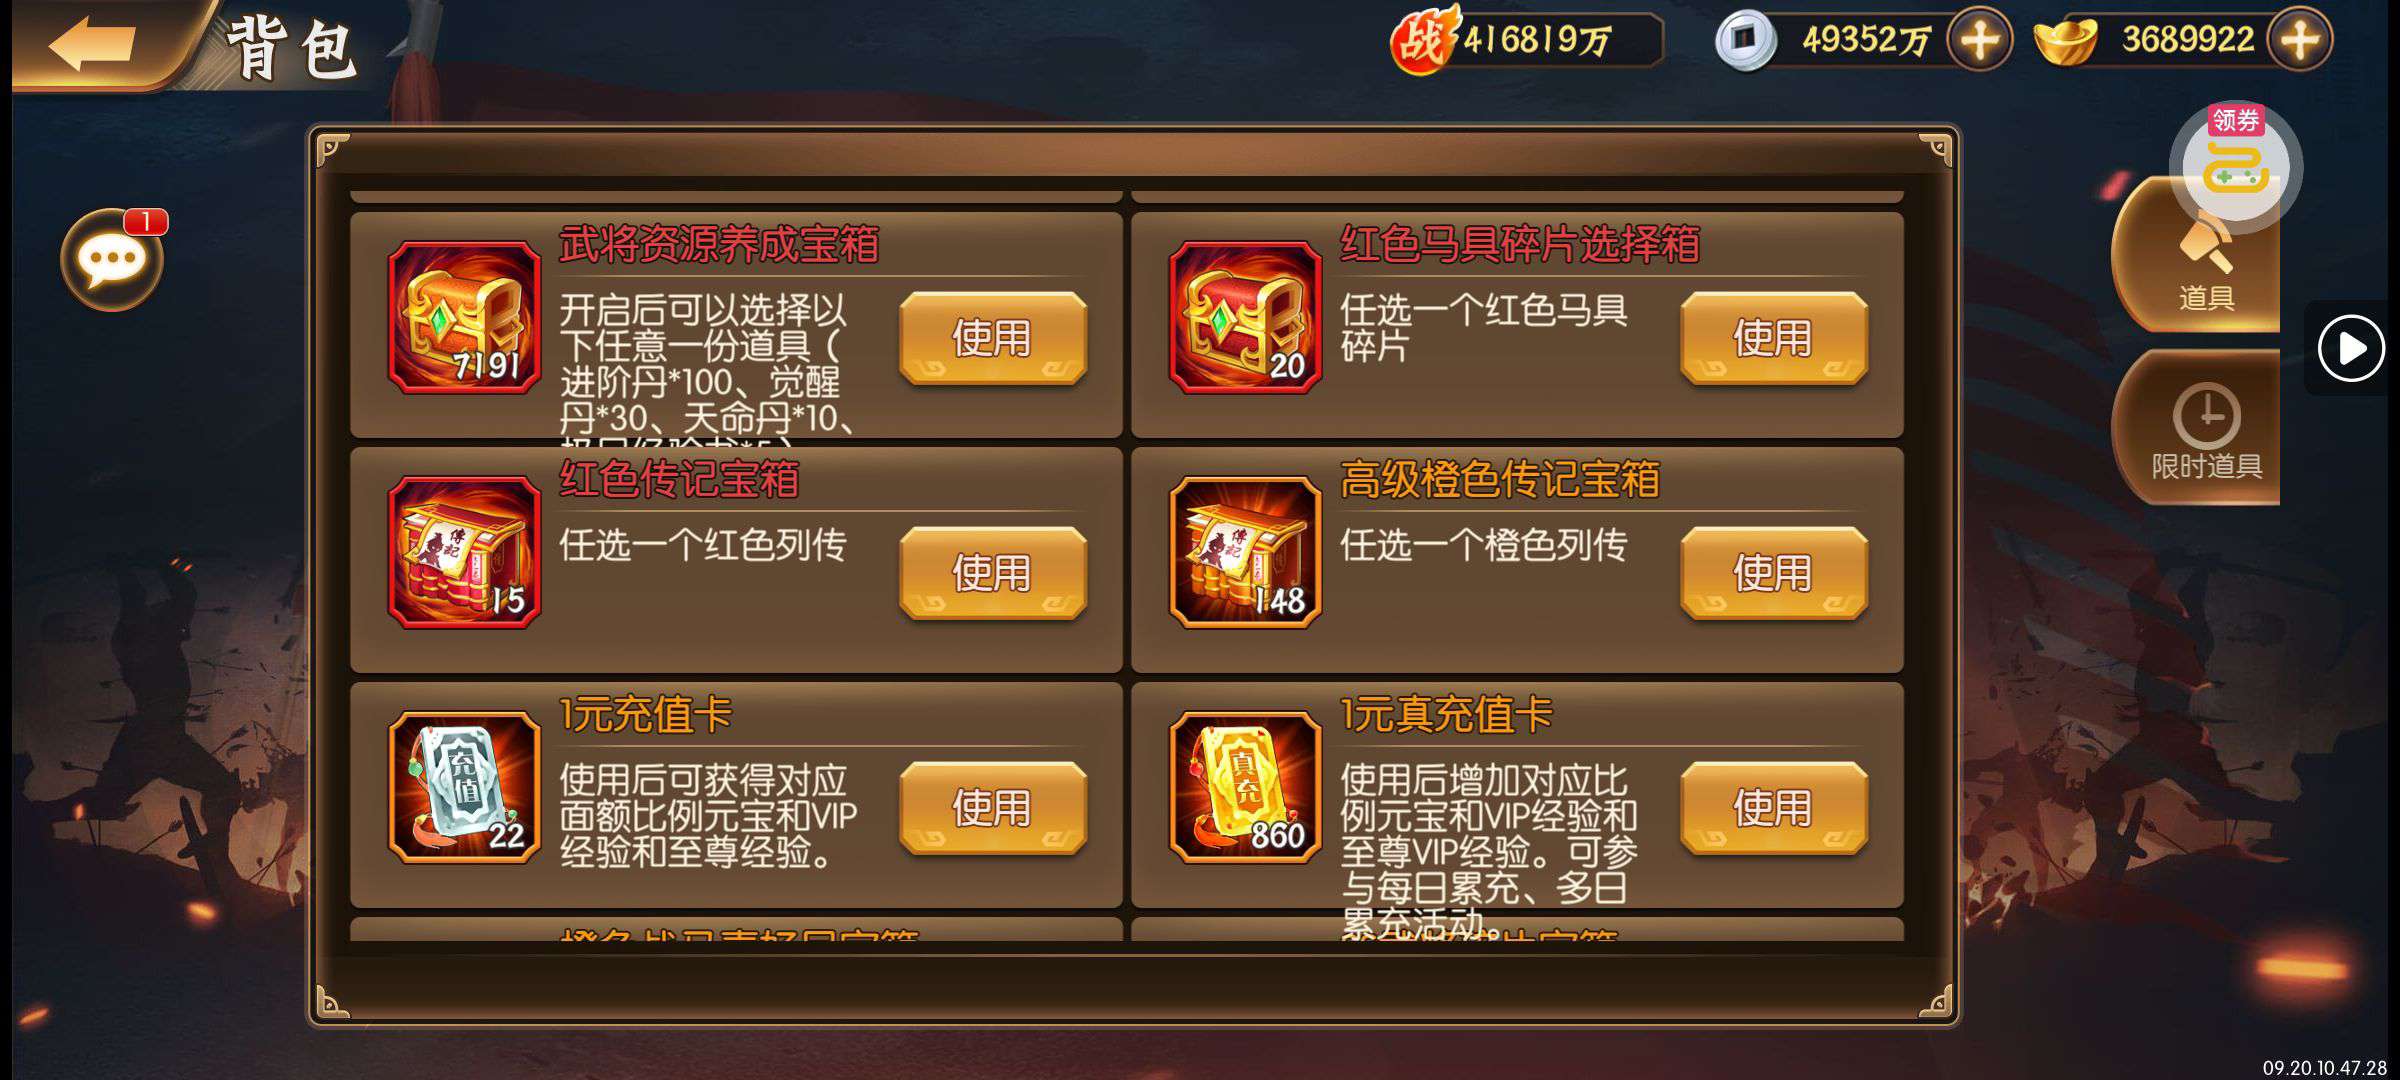Use the 高级橙色传记宝箱 item
Screen dimensions: 2400x1080
tap(1773, 573)
